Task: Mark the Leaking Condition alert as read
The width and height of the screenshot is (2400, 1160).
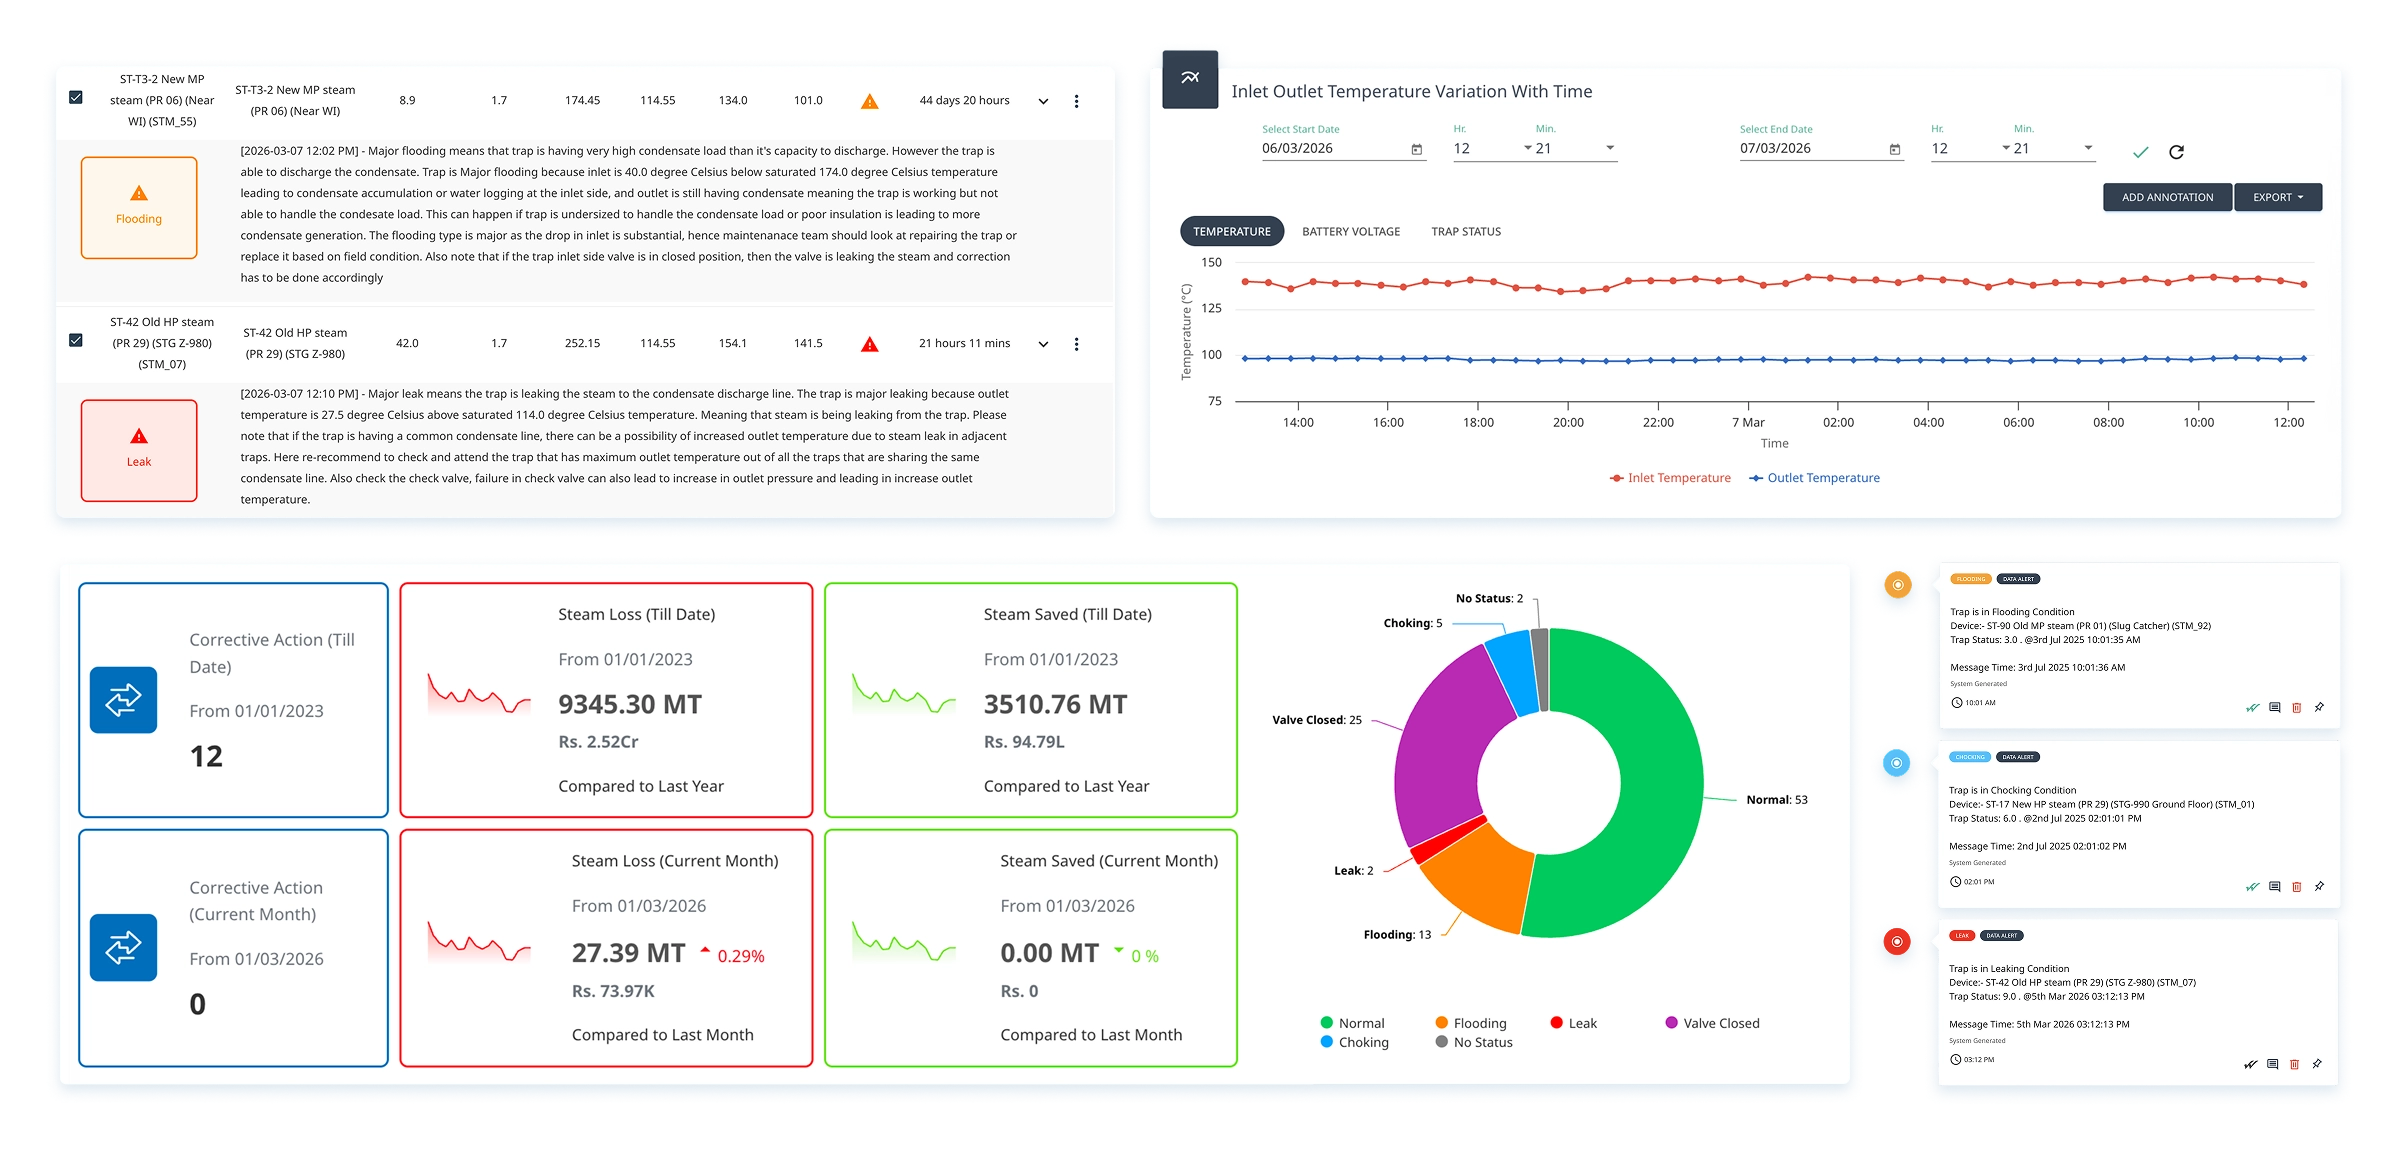Action: coord(2250,1064)
